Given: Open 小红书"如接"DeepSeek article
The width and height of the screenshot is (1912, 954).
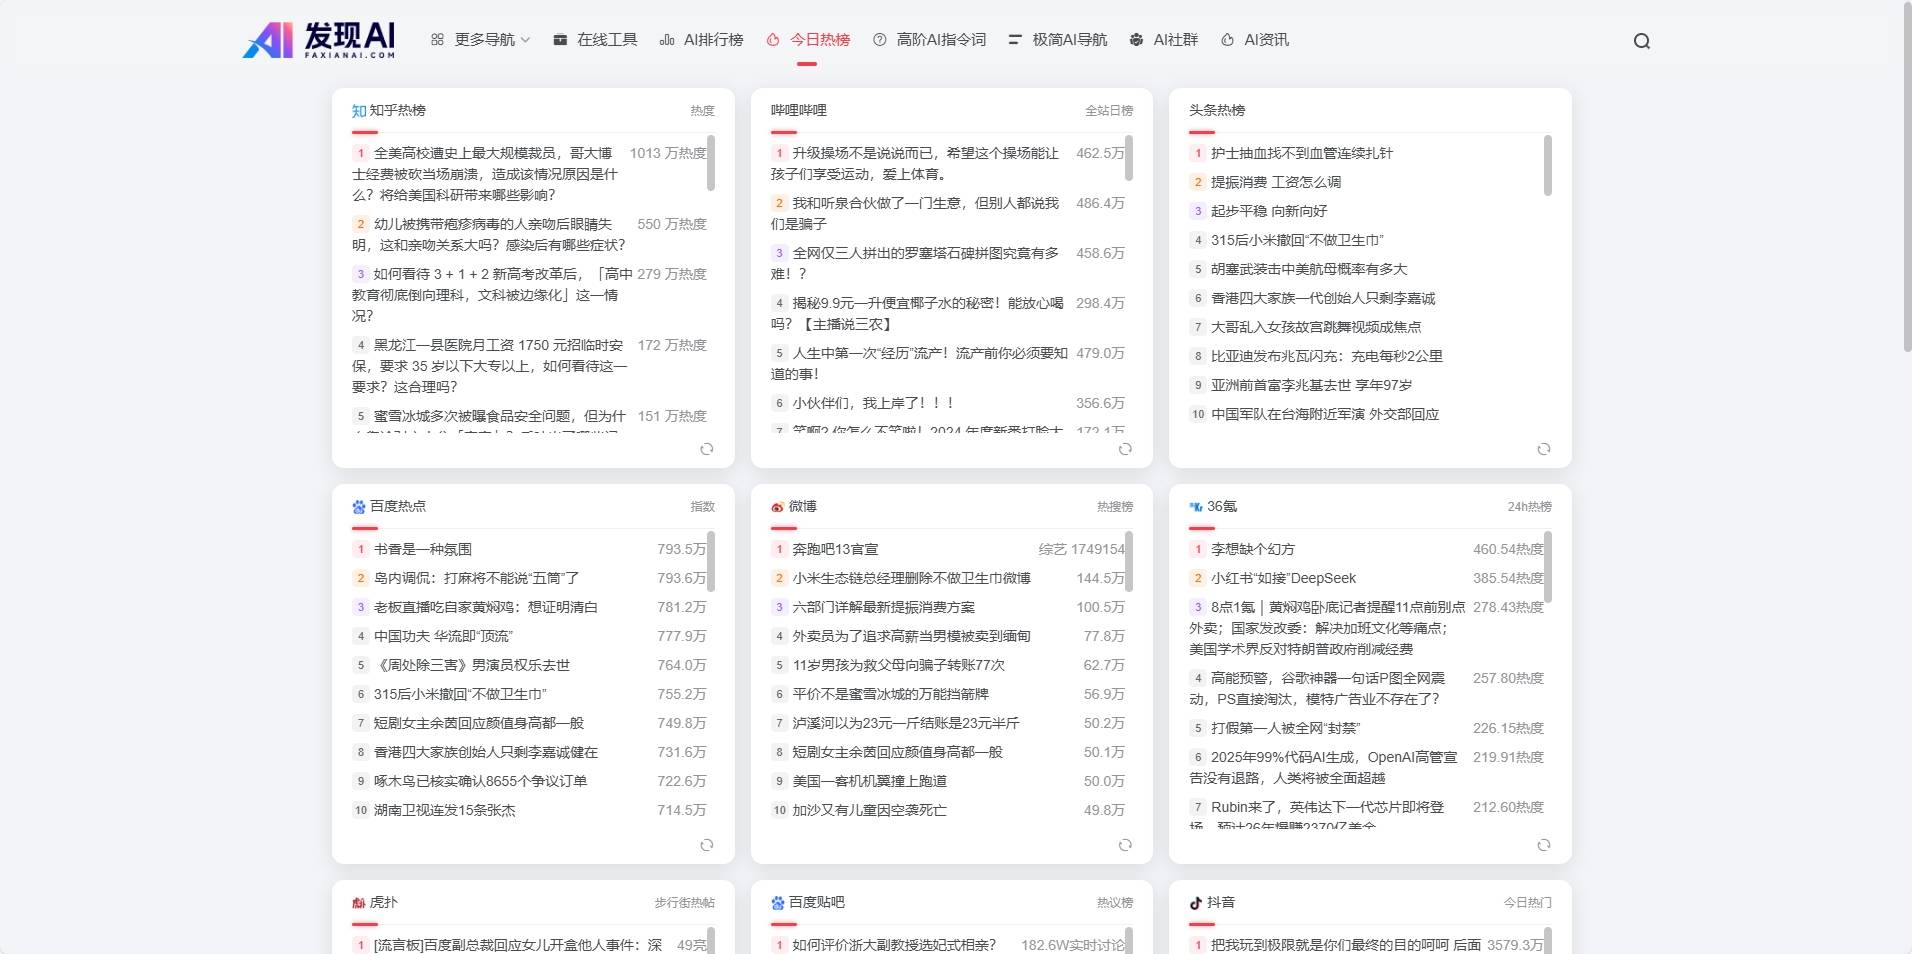Looking at the screenshot, I should [x=1284, y=578].
